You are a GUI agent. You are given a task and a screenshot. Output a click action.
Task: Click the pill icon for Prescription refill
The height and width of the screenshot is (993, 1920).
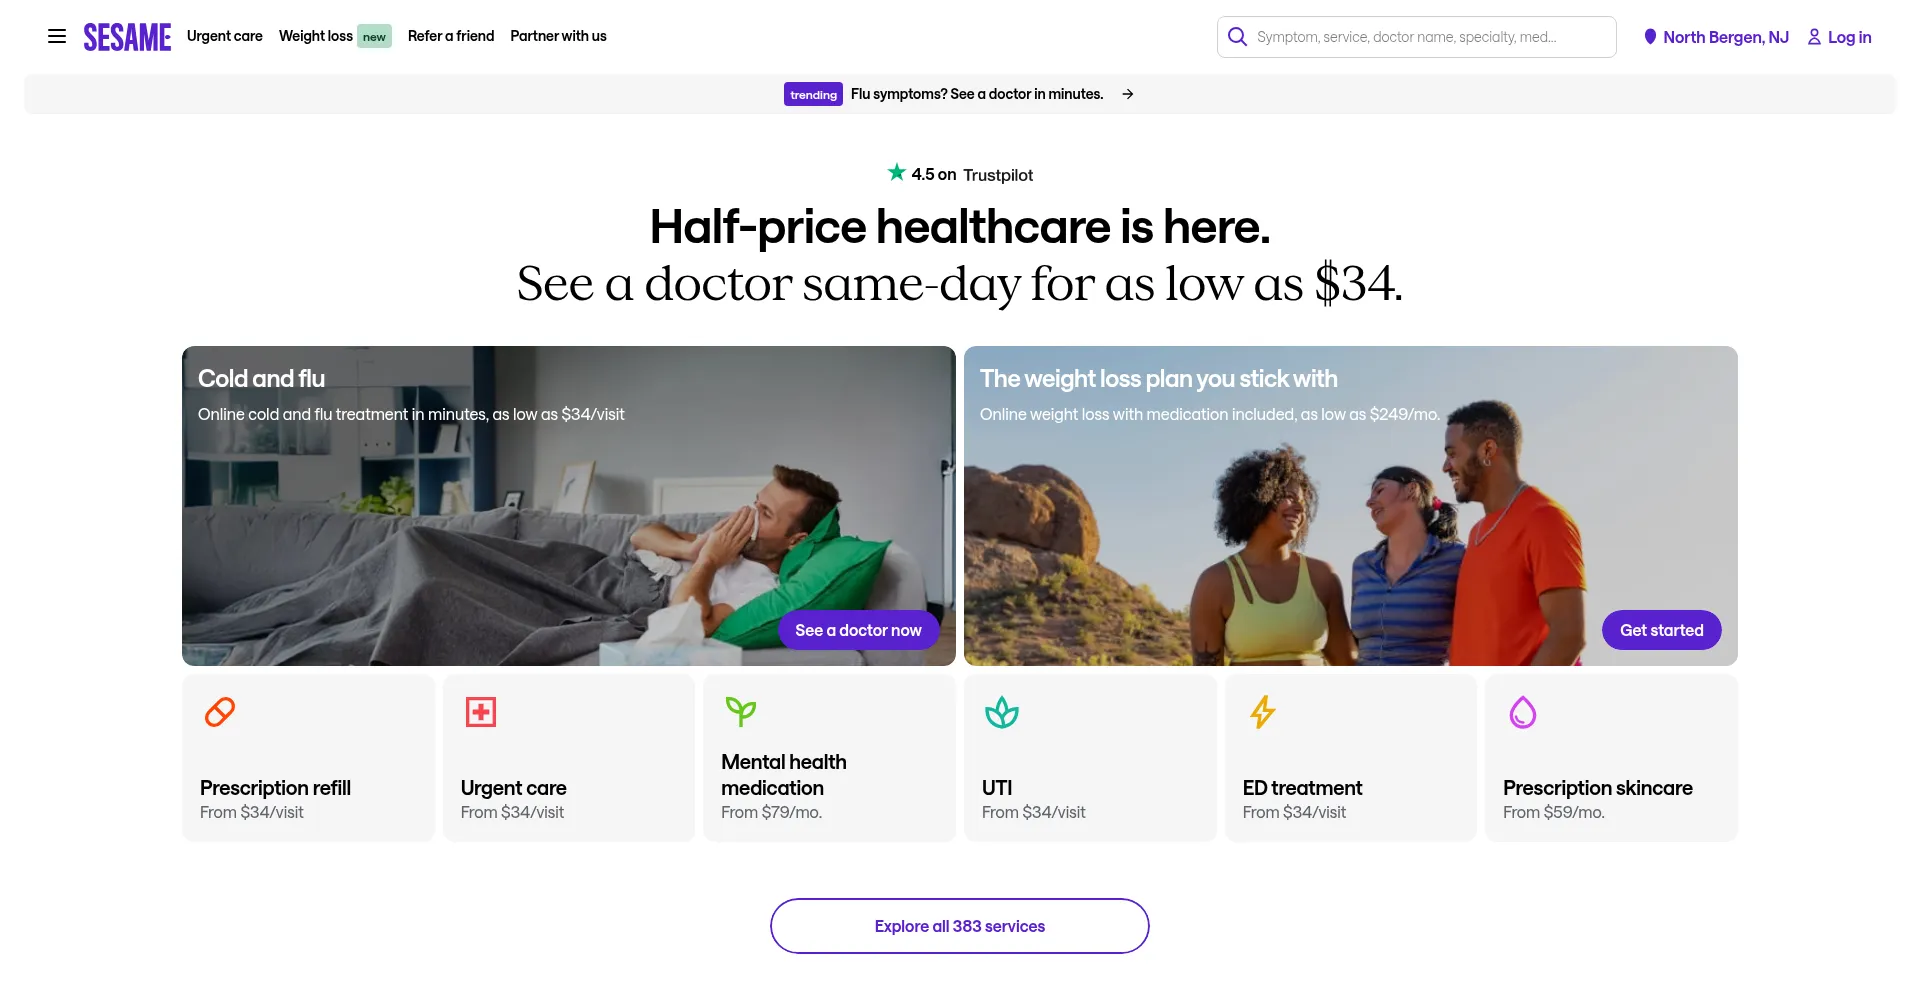coord(220,712)
